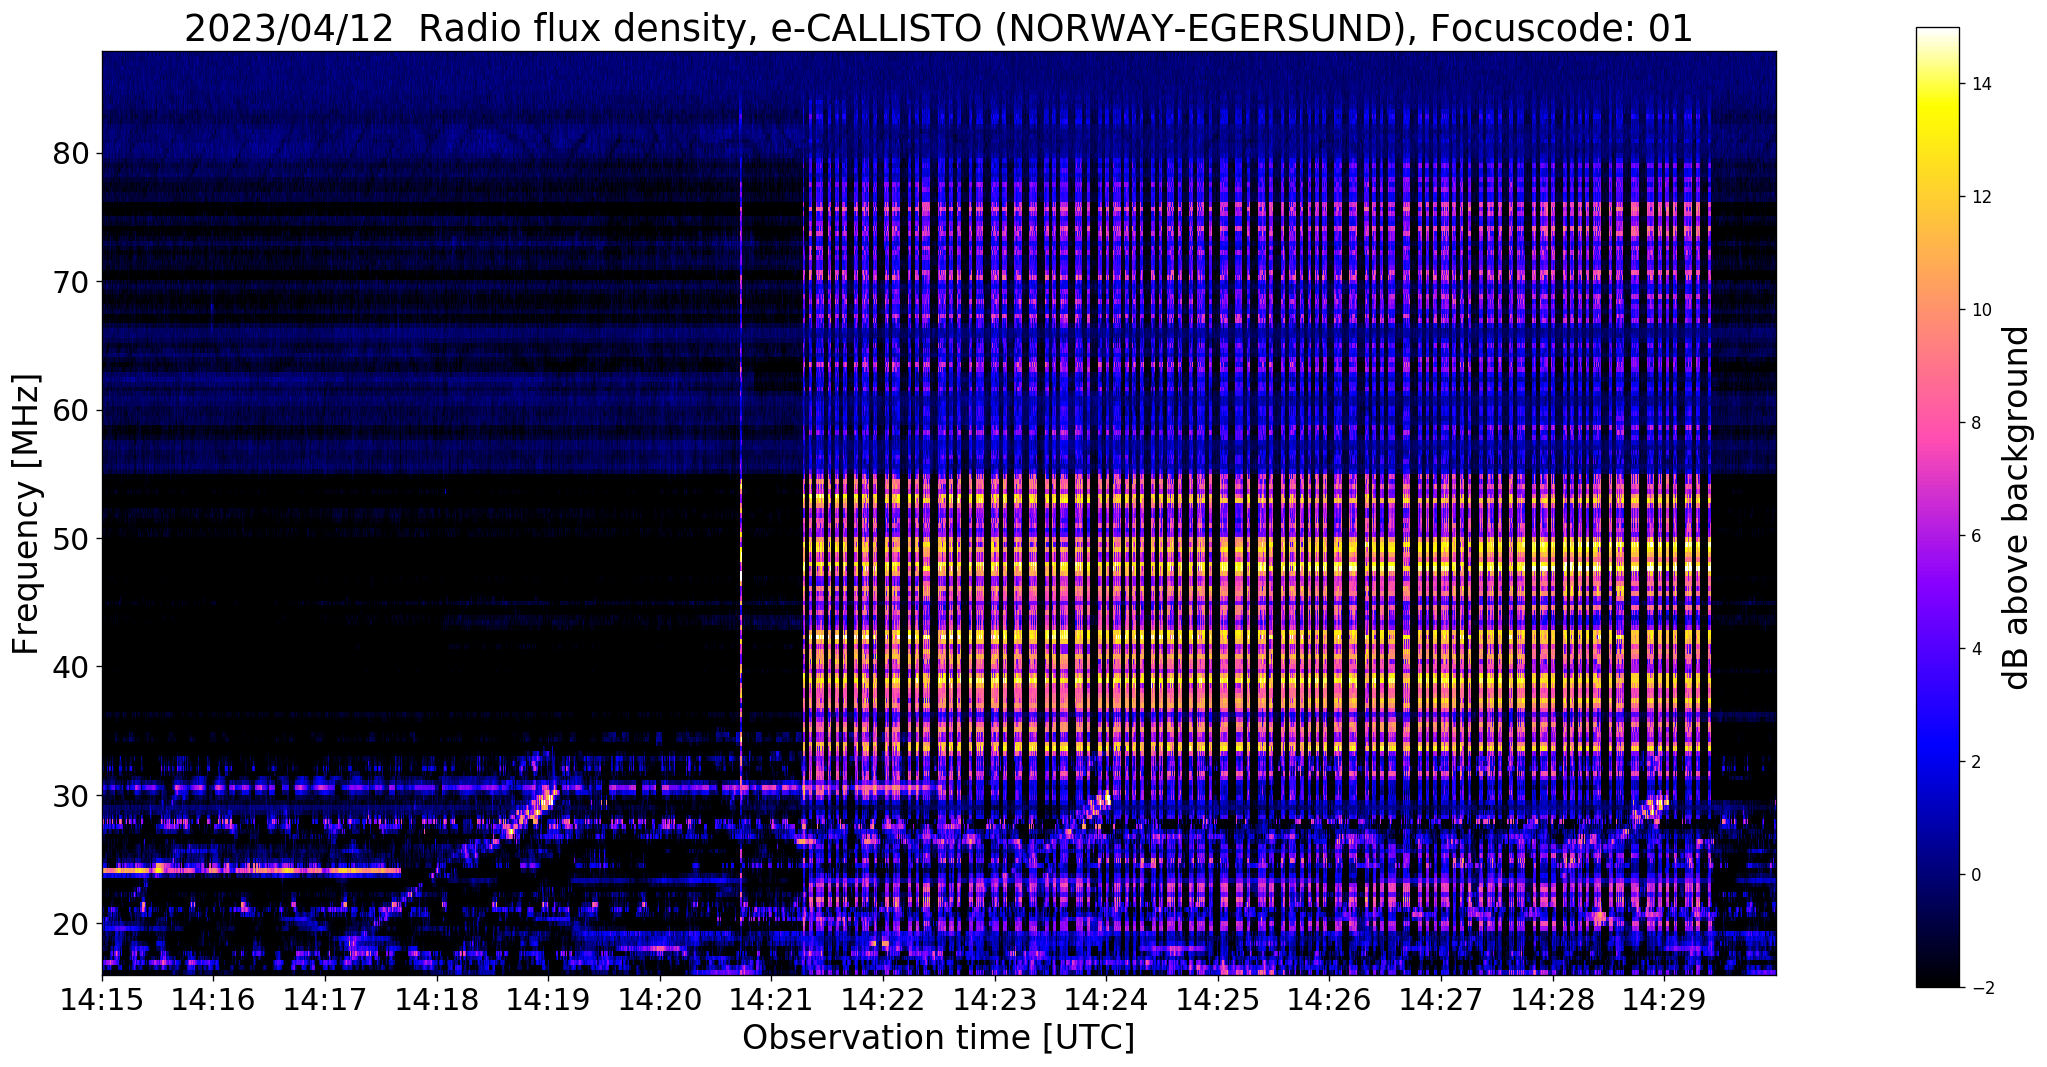This screenshot has height=1067, width=2047.
Task: Click the 14:25 time tick label
Action: click(1218, 999)
